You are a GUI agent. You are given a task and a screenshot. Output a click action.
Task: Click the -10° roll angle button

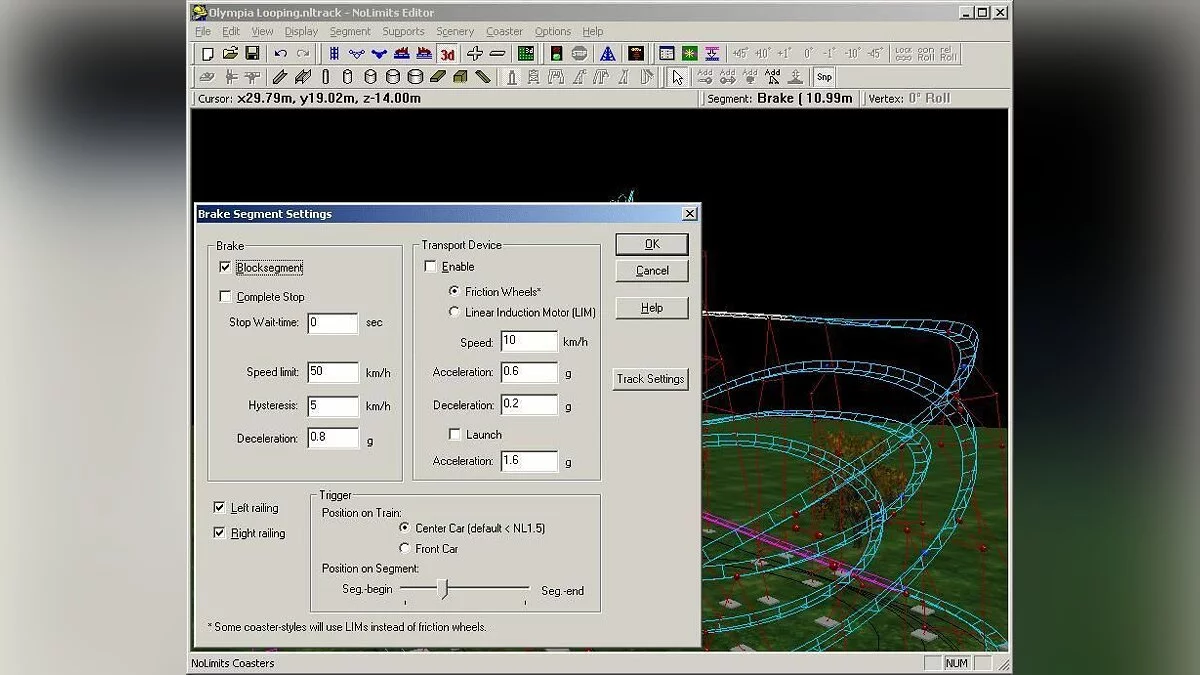pos(852,53)
